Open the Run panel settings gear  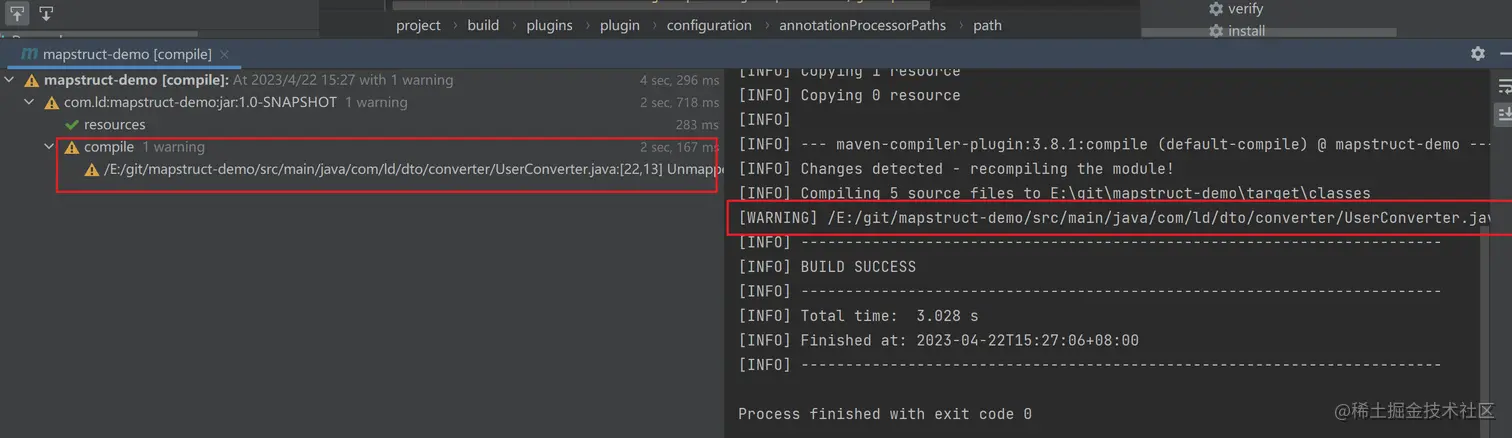[1477, 54]
